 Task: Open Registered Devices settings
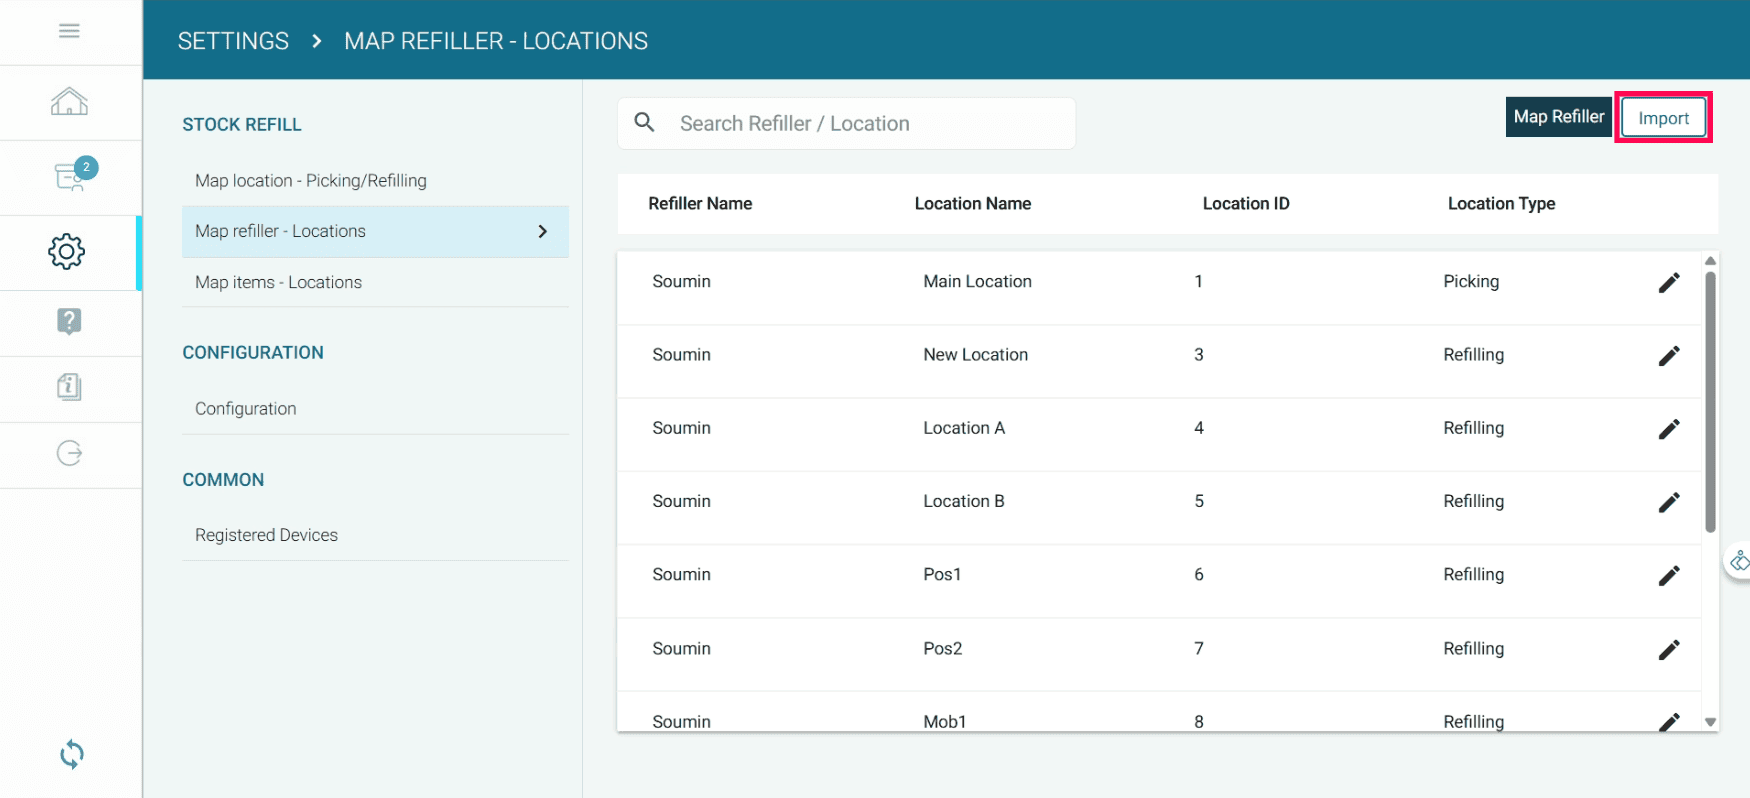click(x=266, y=535)
